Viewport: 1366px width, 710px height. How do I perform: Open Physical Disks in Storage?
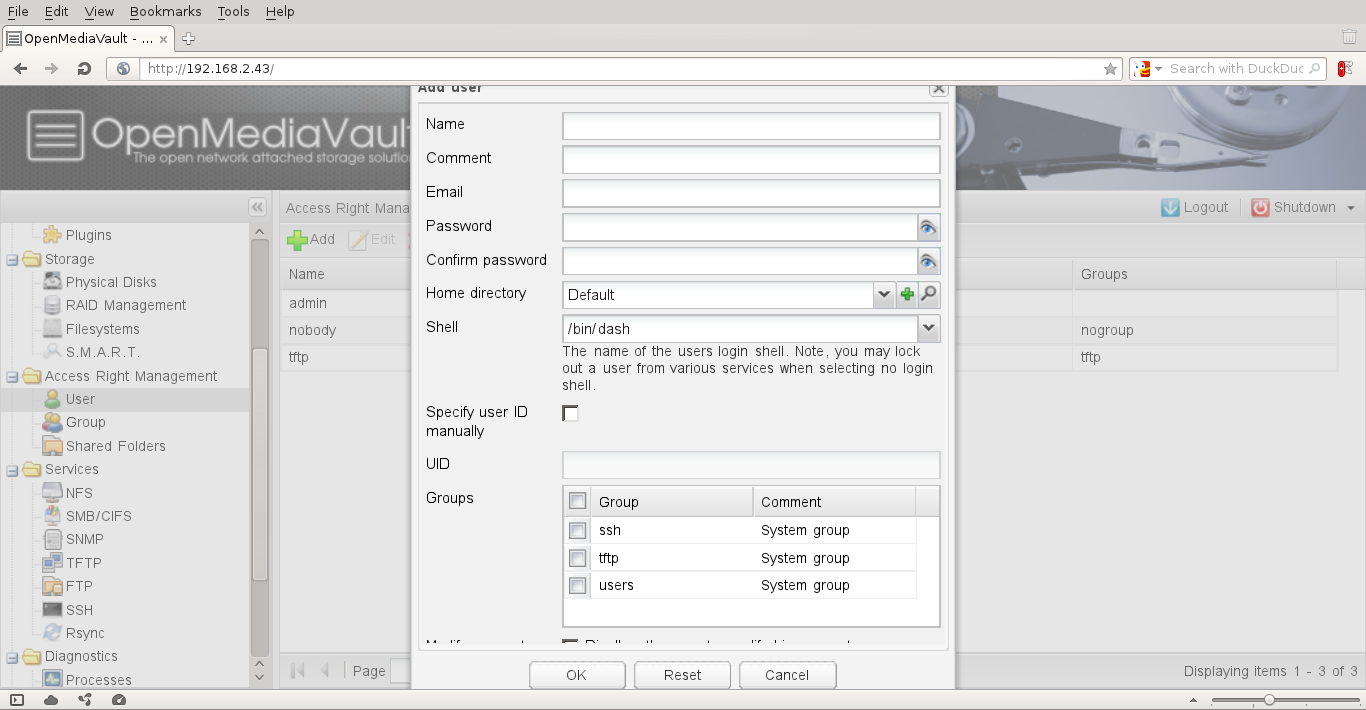pos(99,282)
